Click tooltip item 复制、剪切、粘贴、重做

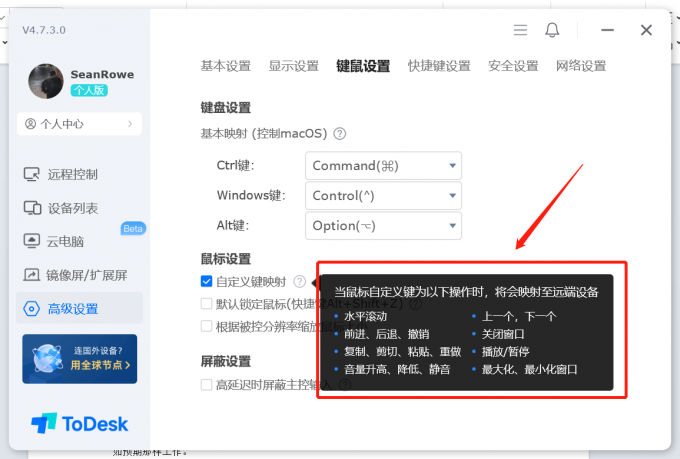[402, 351]
